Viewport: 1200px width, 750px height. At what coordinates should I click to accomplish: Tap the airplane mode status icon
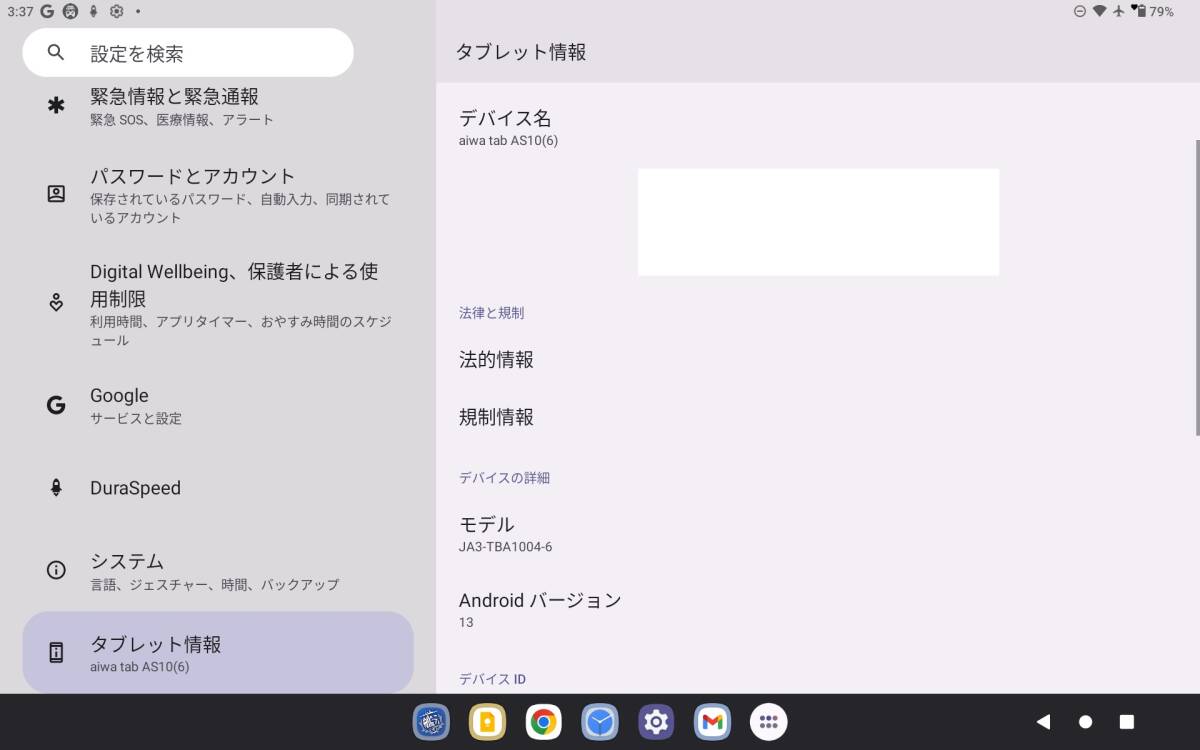point(1118,11)
